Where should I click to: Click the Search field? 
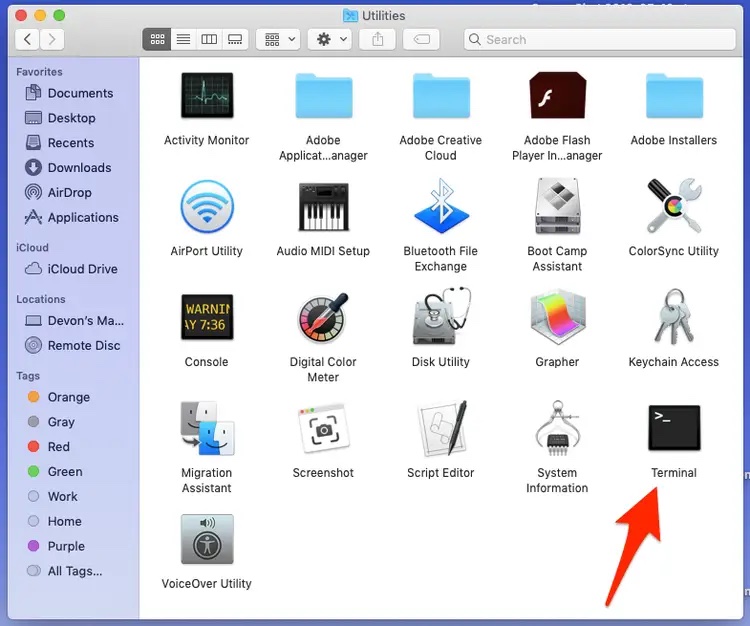pos(600,39)
